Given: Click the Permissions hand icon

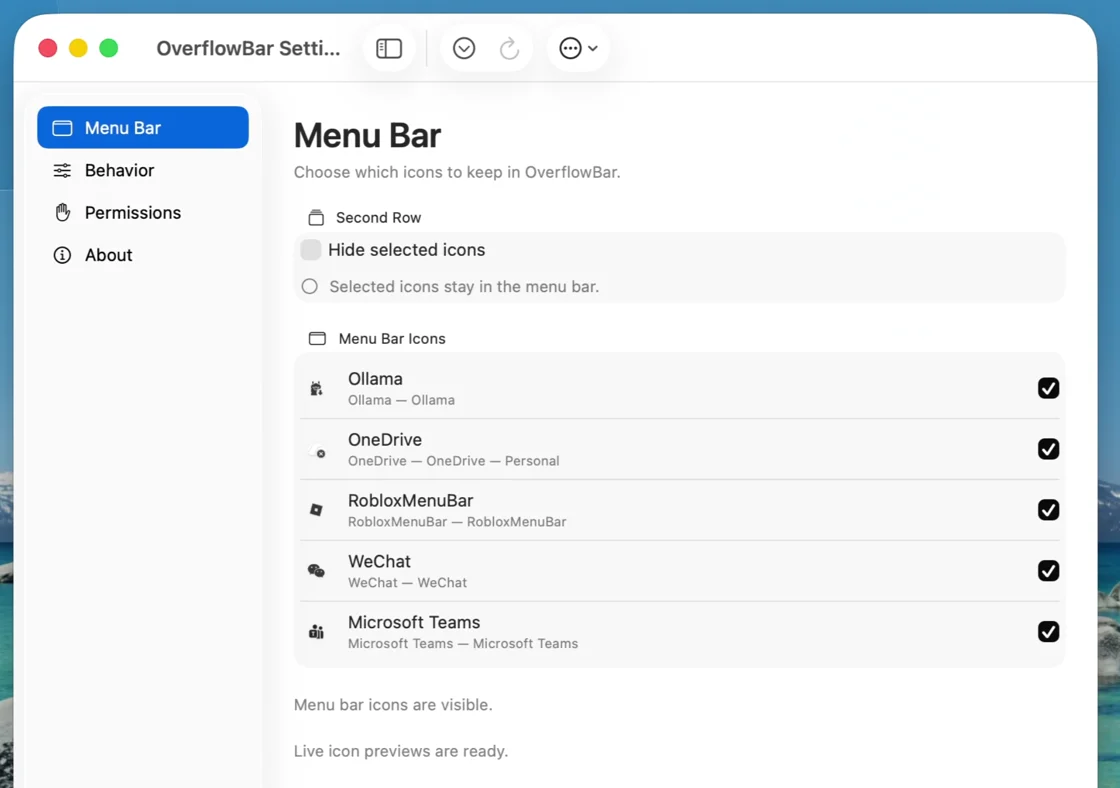Looking at the screenshot, I should [63, 212].
